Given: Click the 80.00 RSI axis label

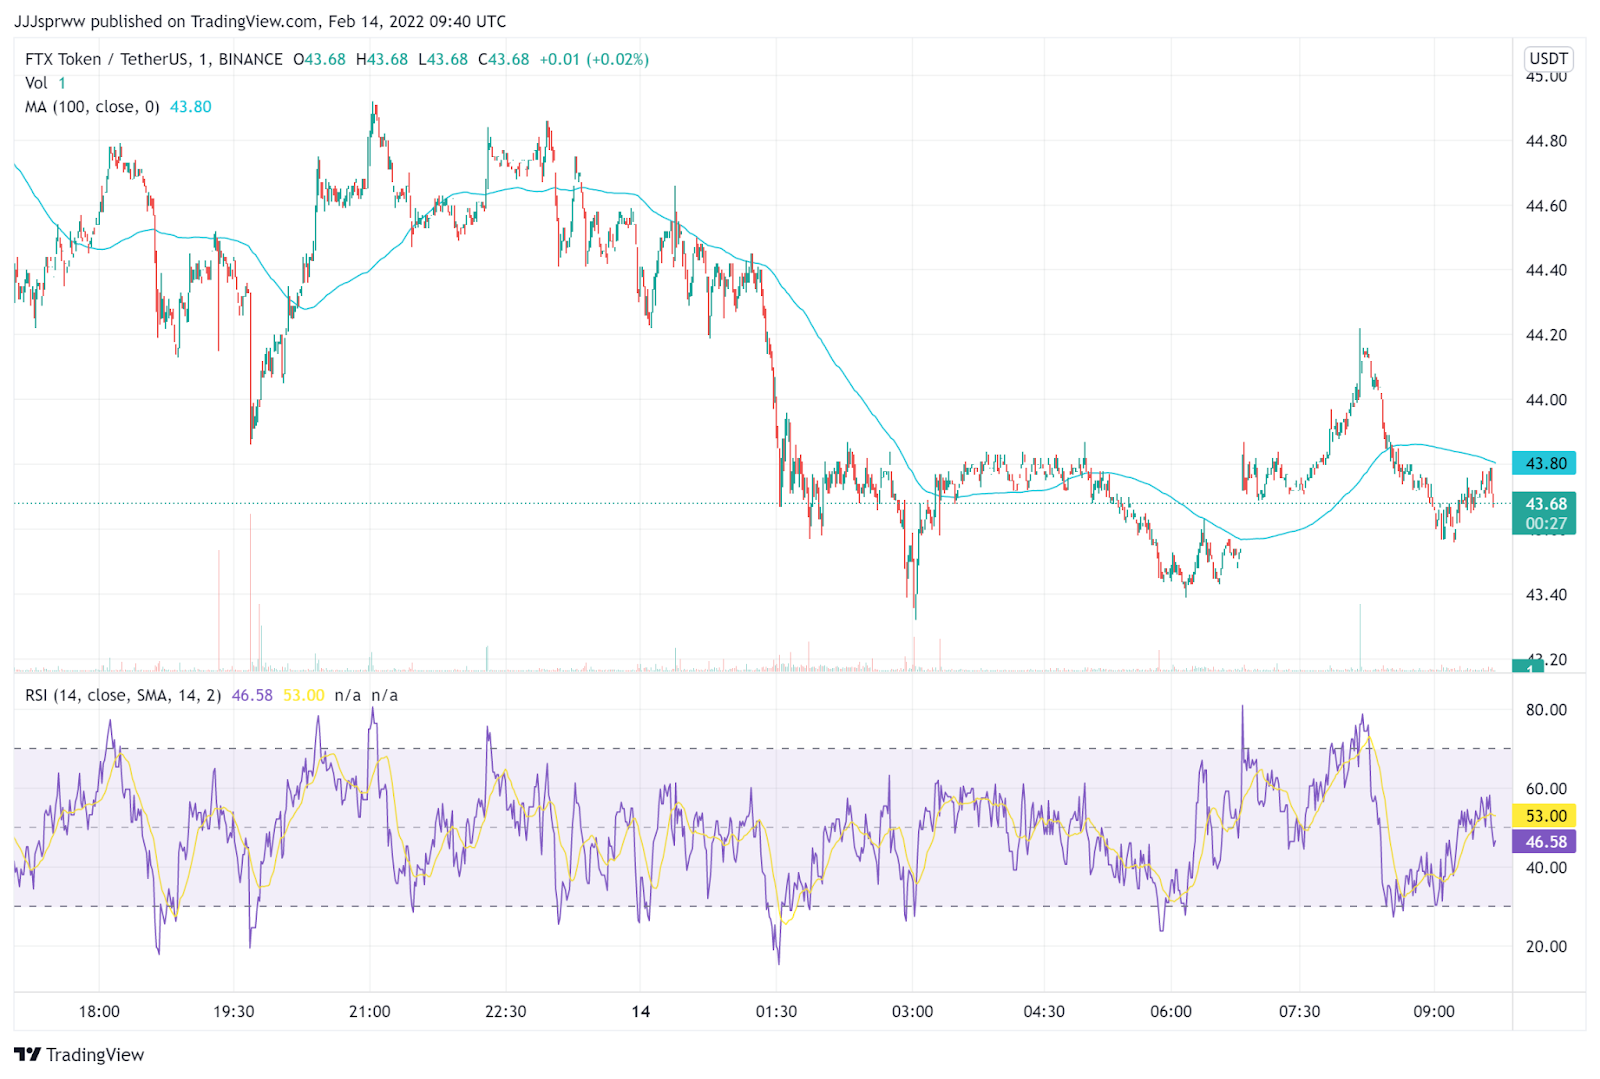Looking at the screenshot, I should tap(1546, 710).
